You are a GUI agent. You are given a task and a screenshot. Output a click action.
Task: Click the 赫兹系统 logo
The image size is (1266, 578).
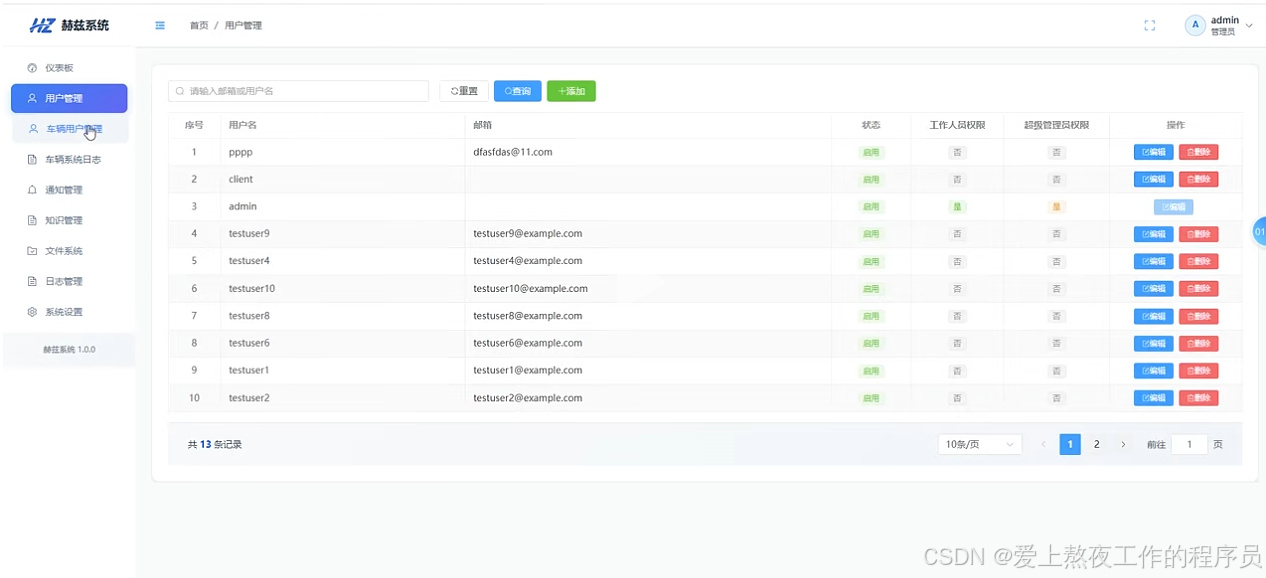[x=69, y=25]
